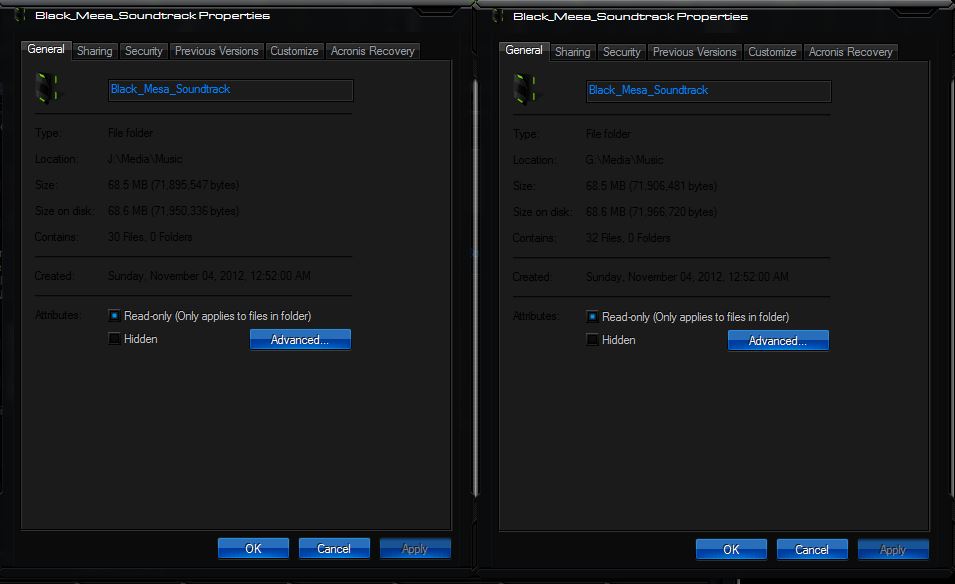Click 'File folder' type in G: drive window

click(608, 134)
